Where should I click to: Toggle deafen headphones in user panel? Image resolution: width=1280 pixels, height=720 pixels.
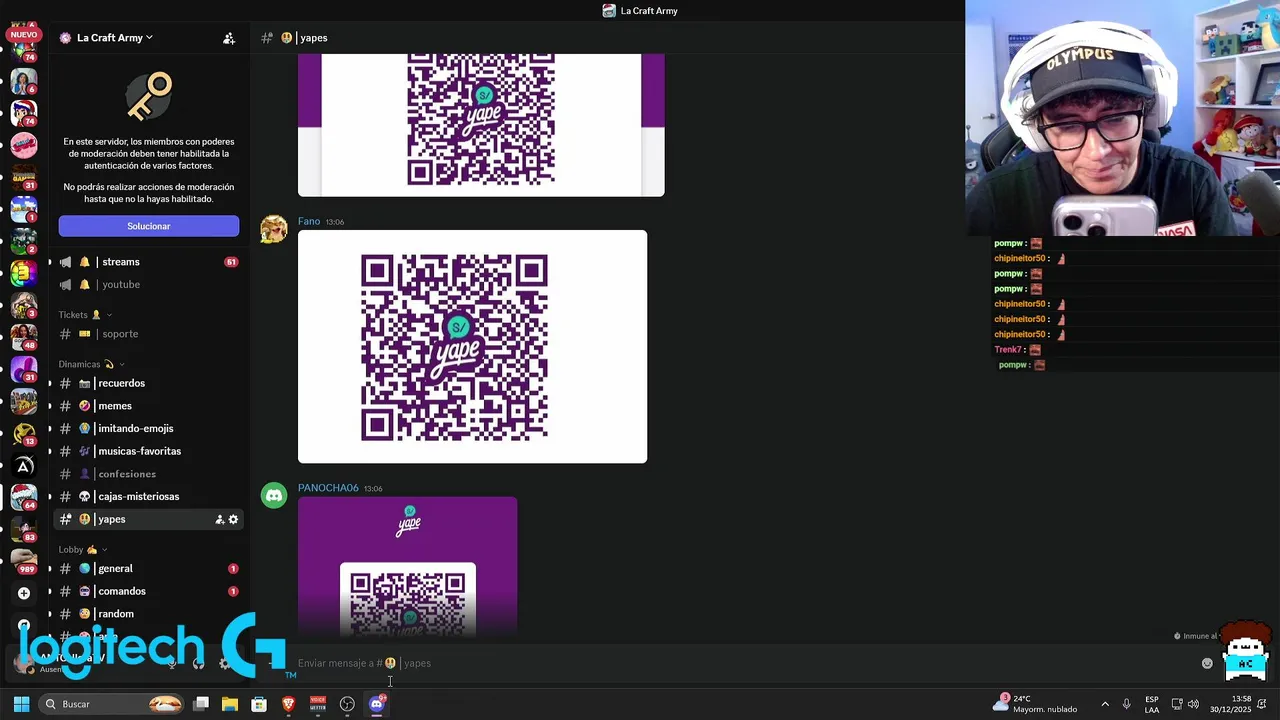[198, 663]
